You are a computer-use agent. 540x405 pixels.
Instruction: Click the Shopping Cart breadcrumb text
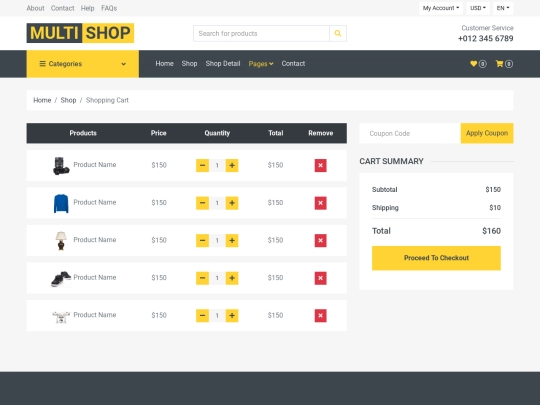click(x=107, y=100)
